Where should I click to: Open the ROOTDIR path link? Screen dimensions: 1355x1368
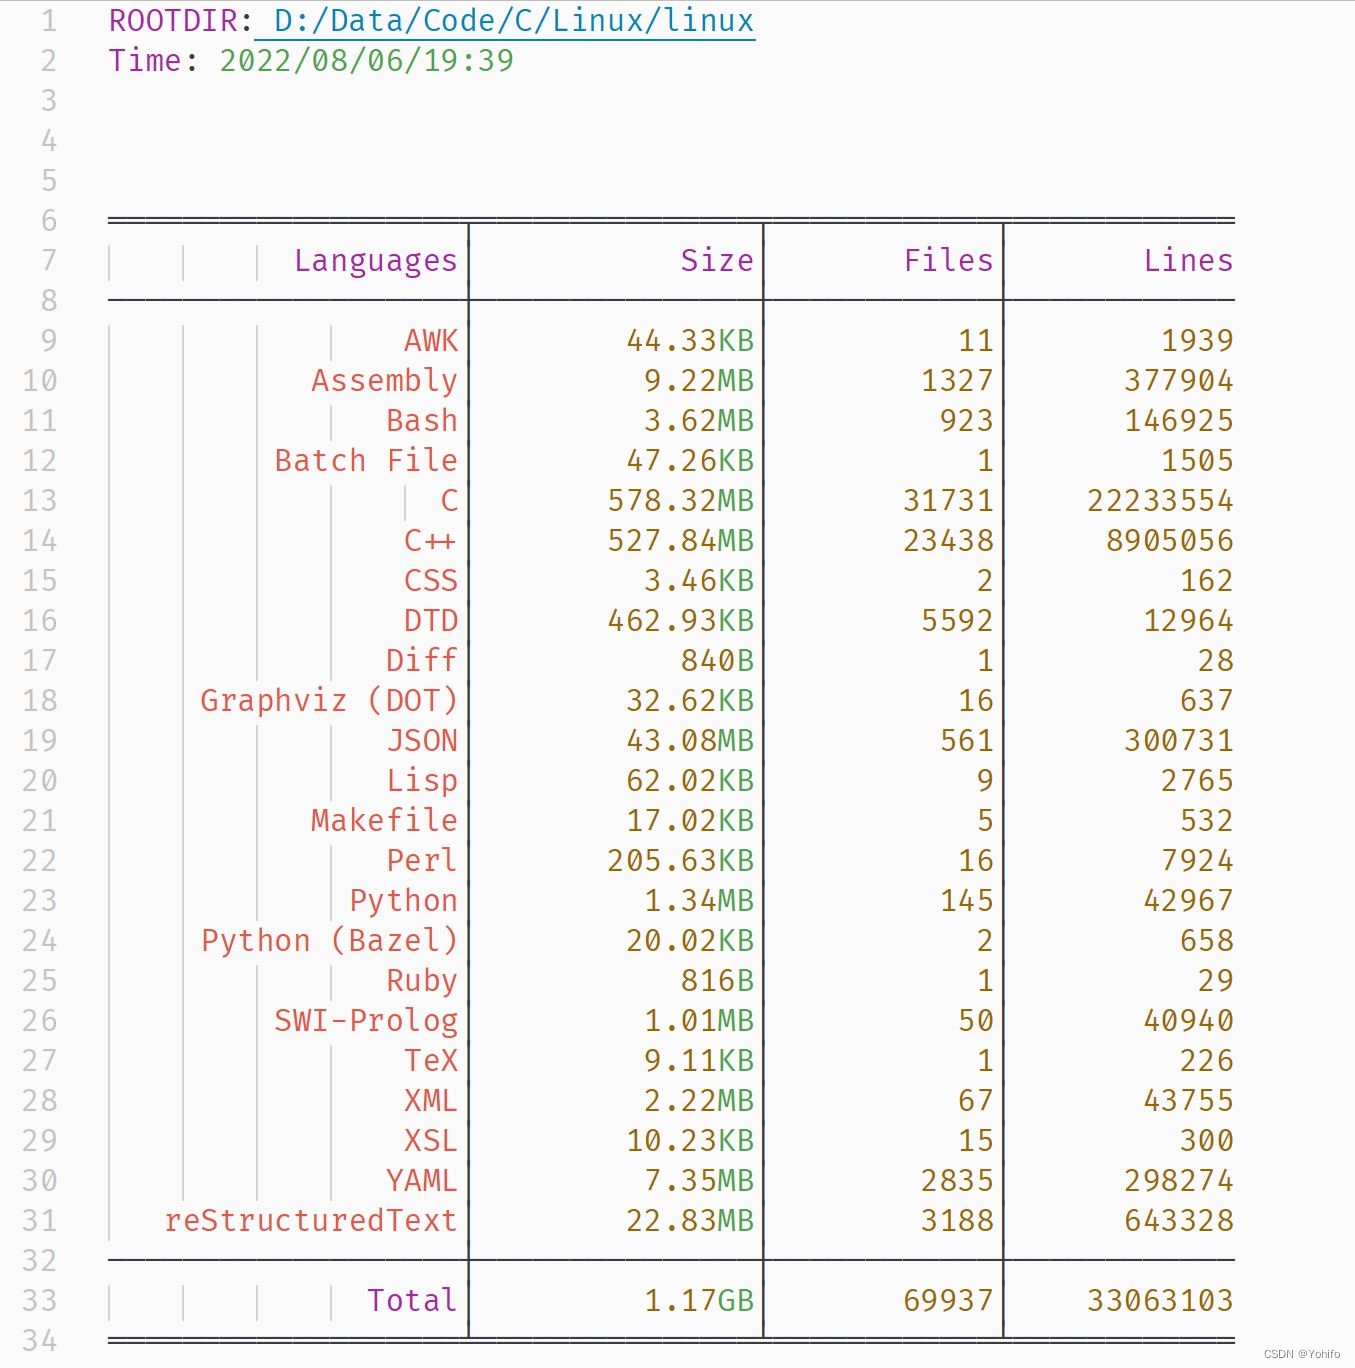click(513, 21)
